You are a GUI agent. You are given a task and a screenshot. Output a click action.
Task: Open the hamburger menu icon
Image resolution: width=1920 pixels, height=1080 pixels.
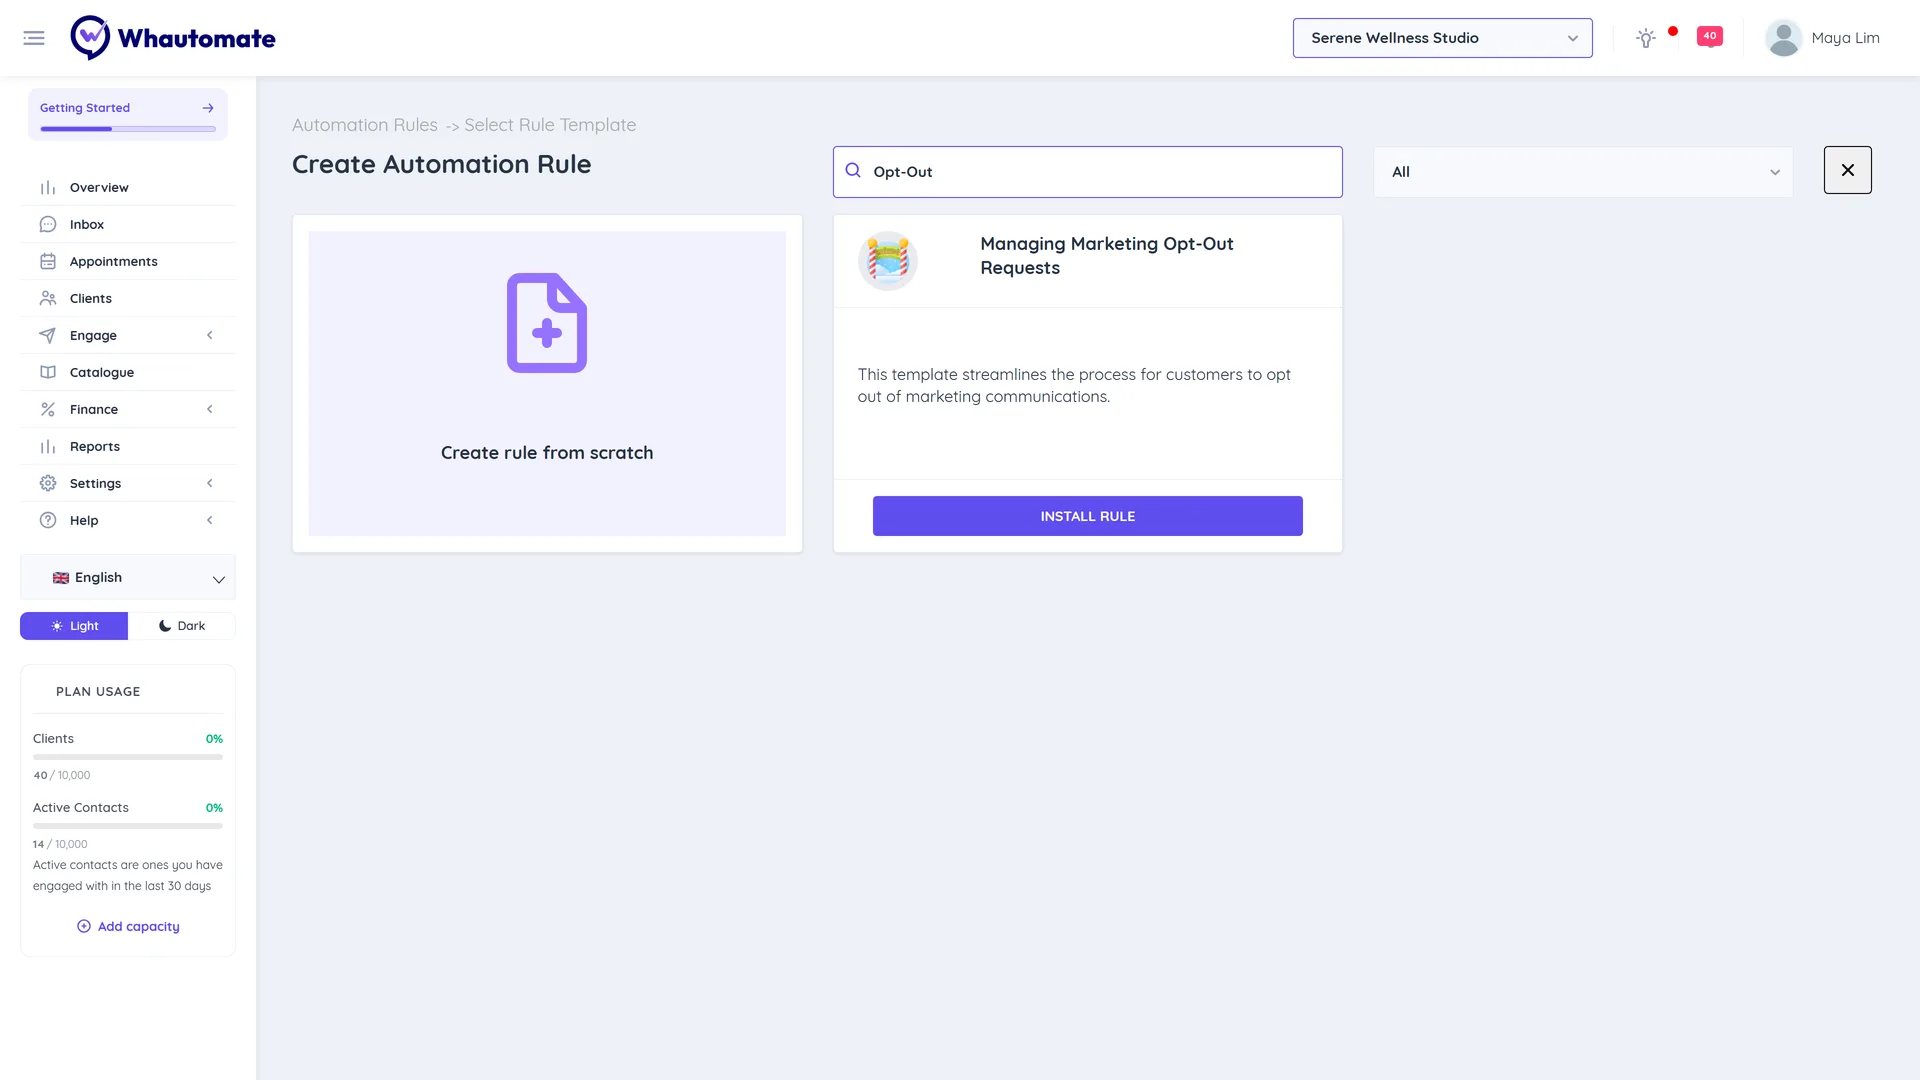point(34,38)
